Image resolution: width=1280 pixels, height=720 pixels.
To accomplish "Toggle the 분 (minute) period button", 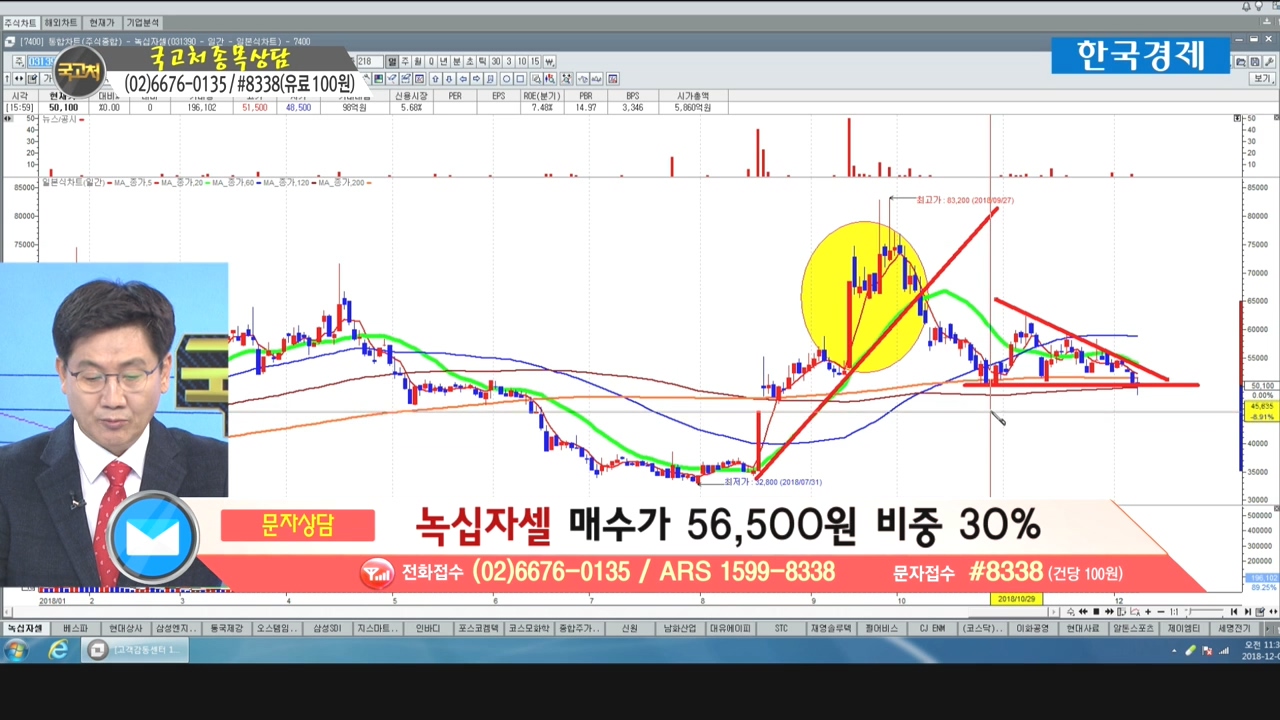I will click(x=457, y=61).
